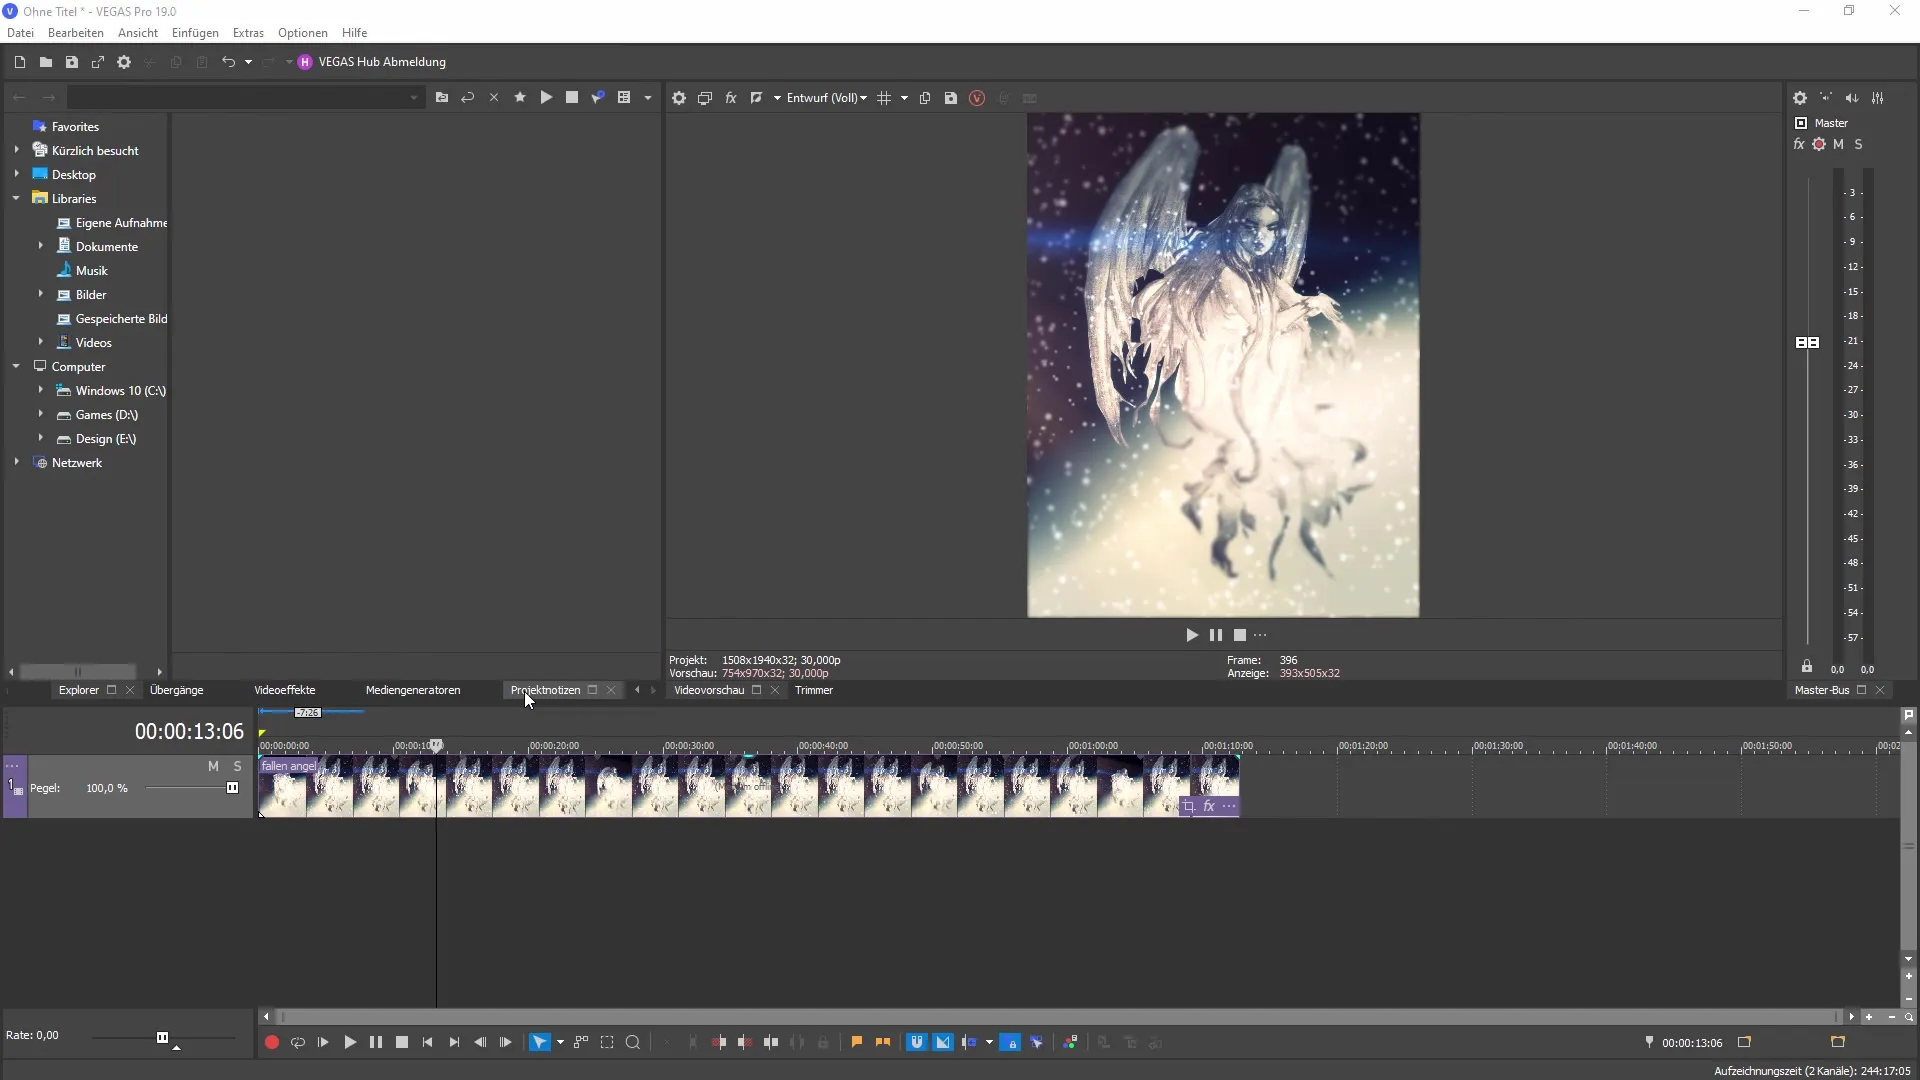The image size is (1920, 1080).
Task: Select the Musik library folder
Action: 91,271
